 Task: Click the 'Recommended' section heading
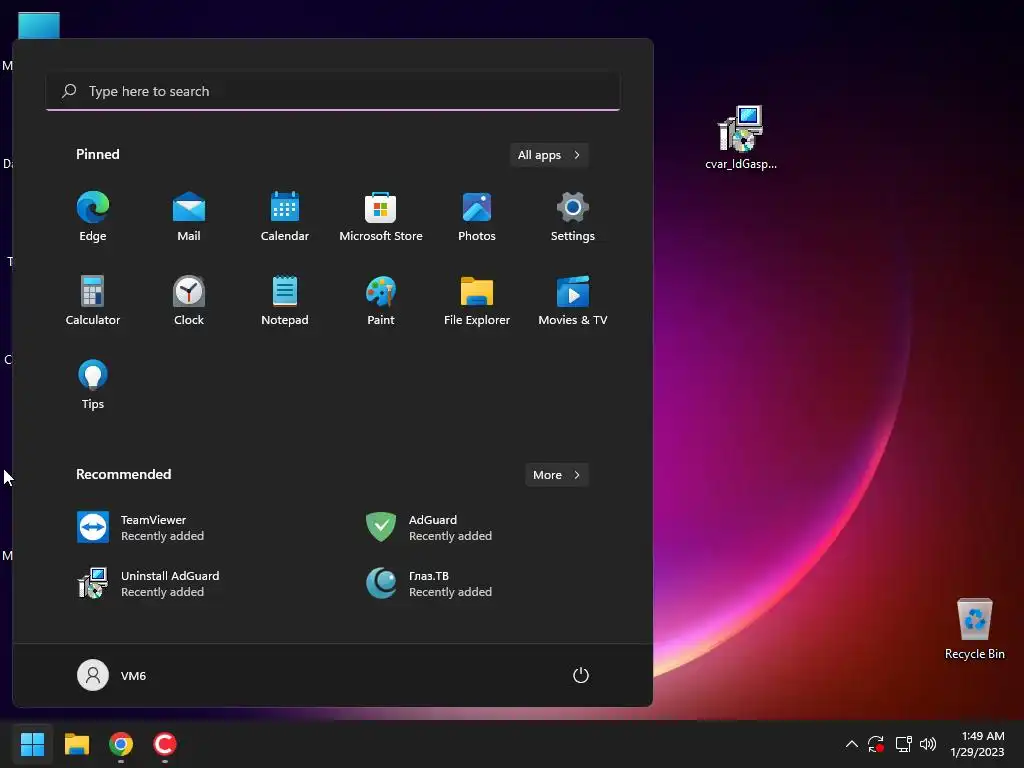pos(123,474)
